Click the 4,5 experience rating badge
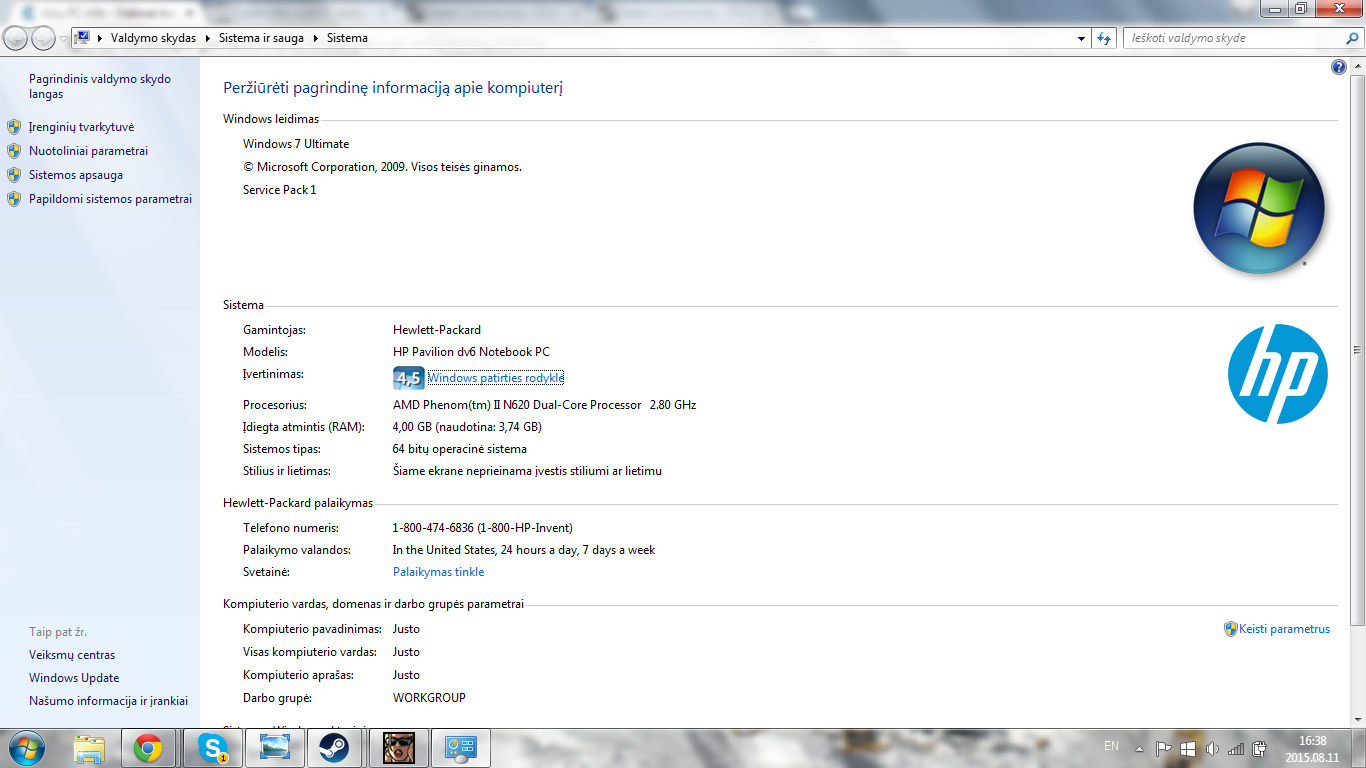The width and height of the screenshot is (1366, 768). point(409,378)
